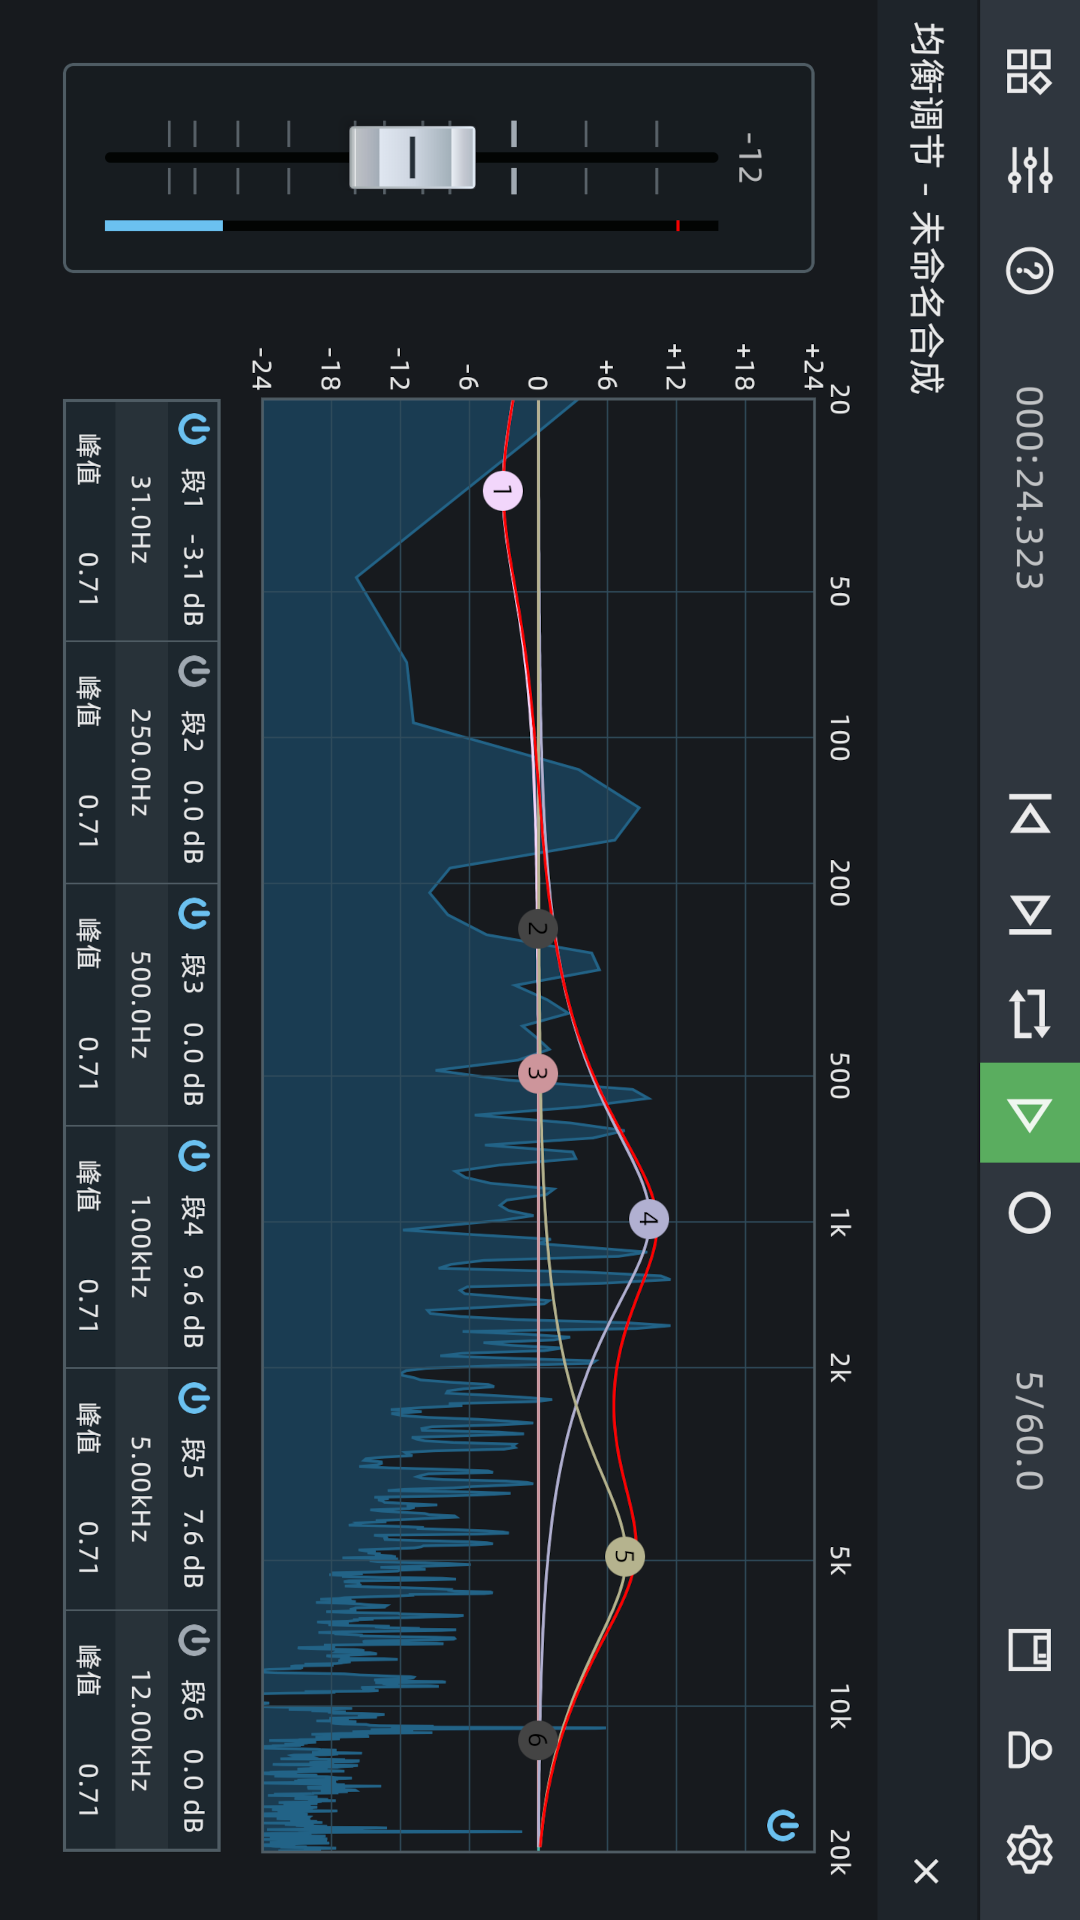Viewport: 1080px width, 1920px height.
Task: Open the mixer sliders panel icon
Action: coord(1029,170)
